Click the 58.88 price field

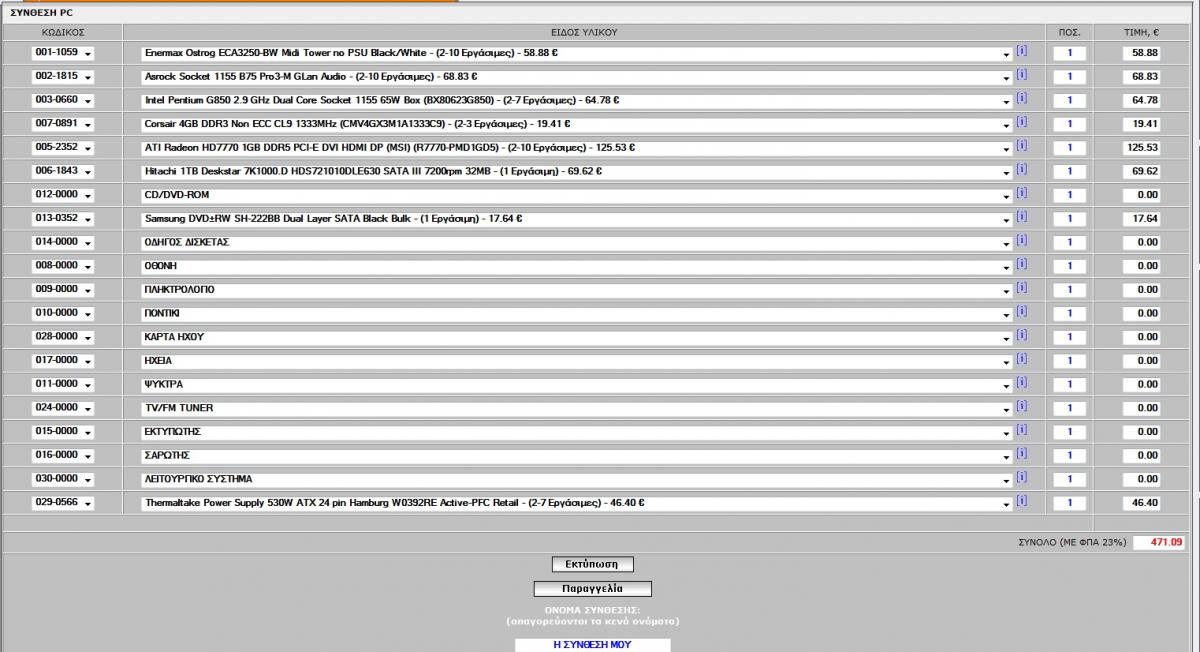point(1142,52)
